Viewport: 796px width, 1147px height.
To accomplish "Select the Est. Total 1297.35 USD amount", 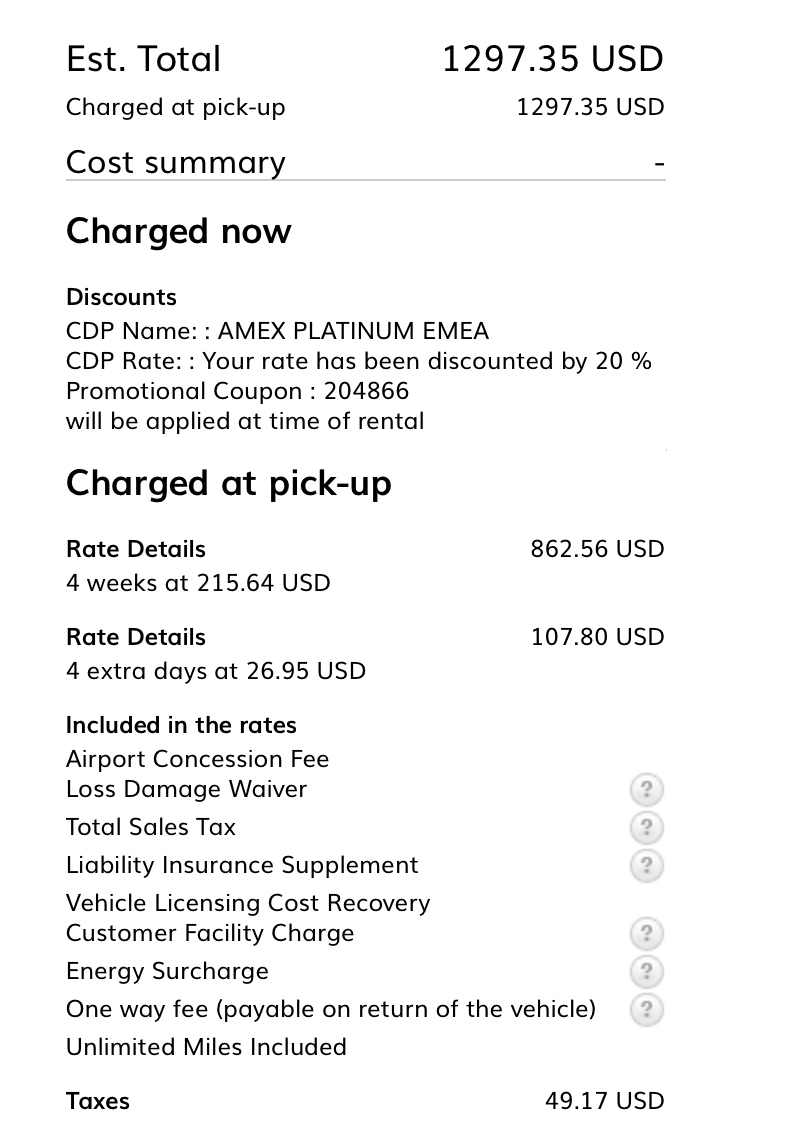I will [x=552, y=59].
